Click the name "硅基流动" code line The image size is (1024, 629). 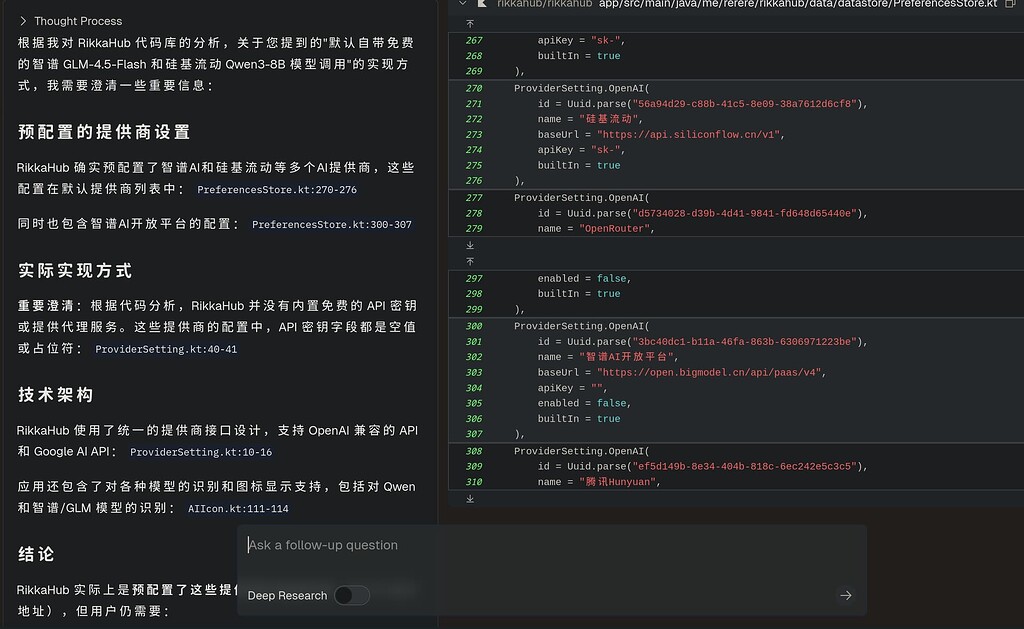point(590,119)
